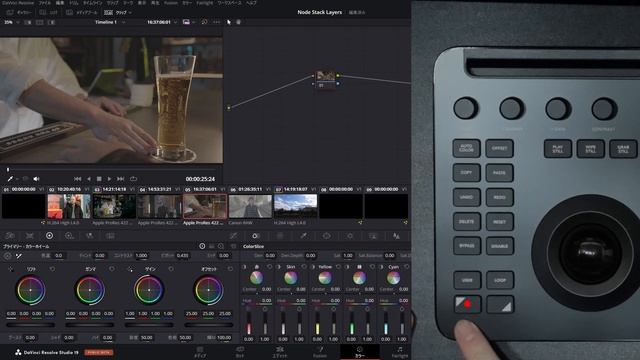Image resolution: width=640 pixels, height=360 pixels.
Task: Open the Color Match palette icon
Action: 30,236
